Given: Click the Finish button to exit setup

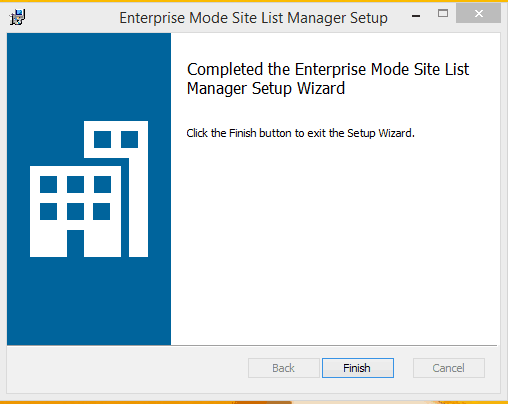Looking at the screenshot, I should tap(358, 368).
